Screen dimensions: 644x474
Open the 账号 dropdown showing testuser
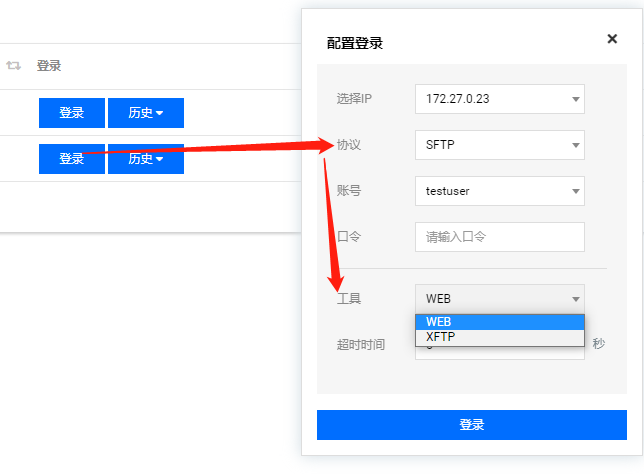pyautogui.click(x=500, y=191)
